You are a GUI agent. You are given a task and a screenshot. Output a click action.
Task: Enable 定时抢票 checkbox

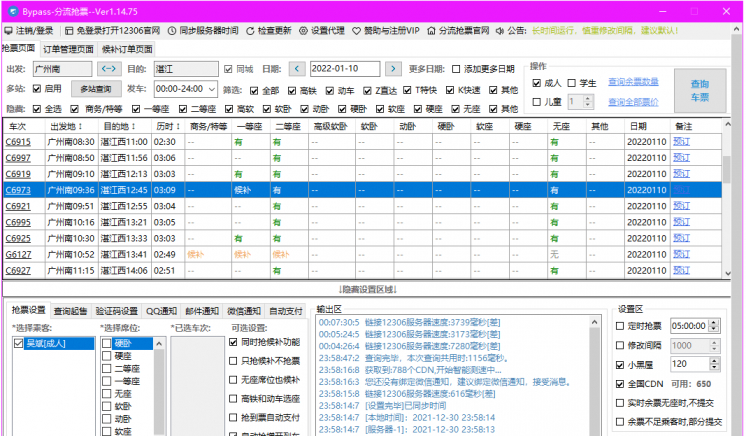620,326
